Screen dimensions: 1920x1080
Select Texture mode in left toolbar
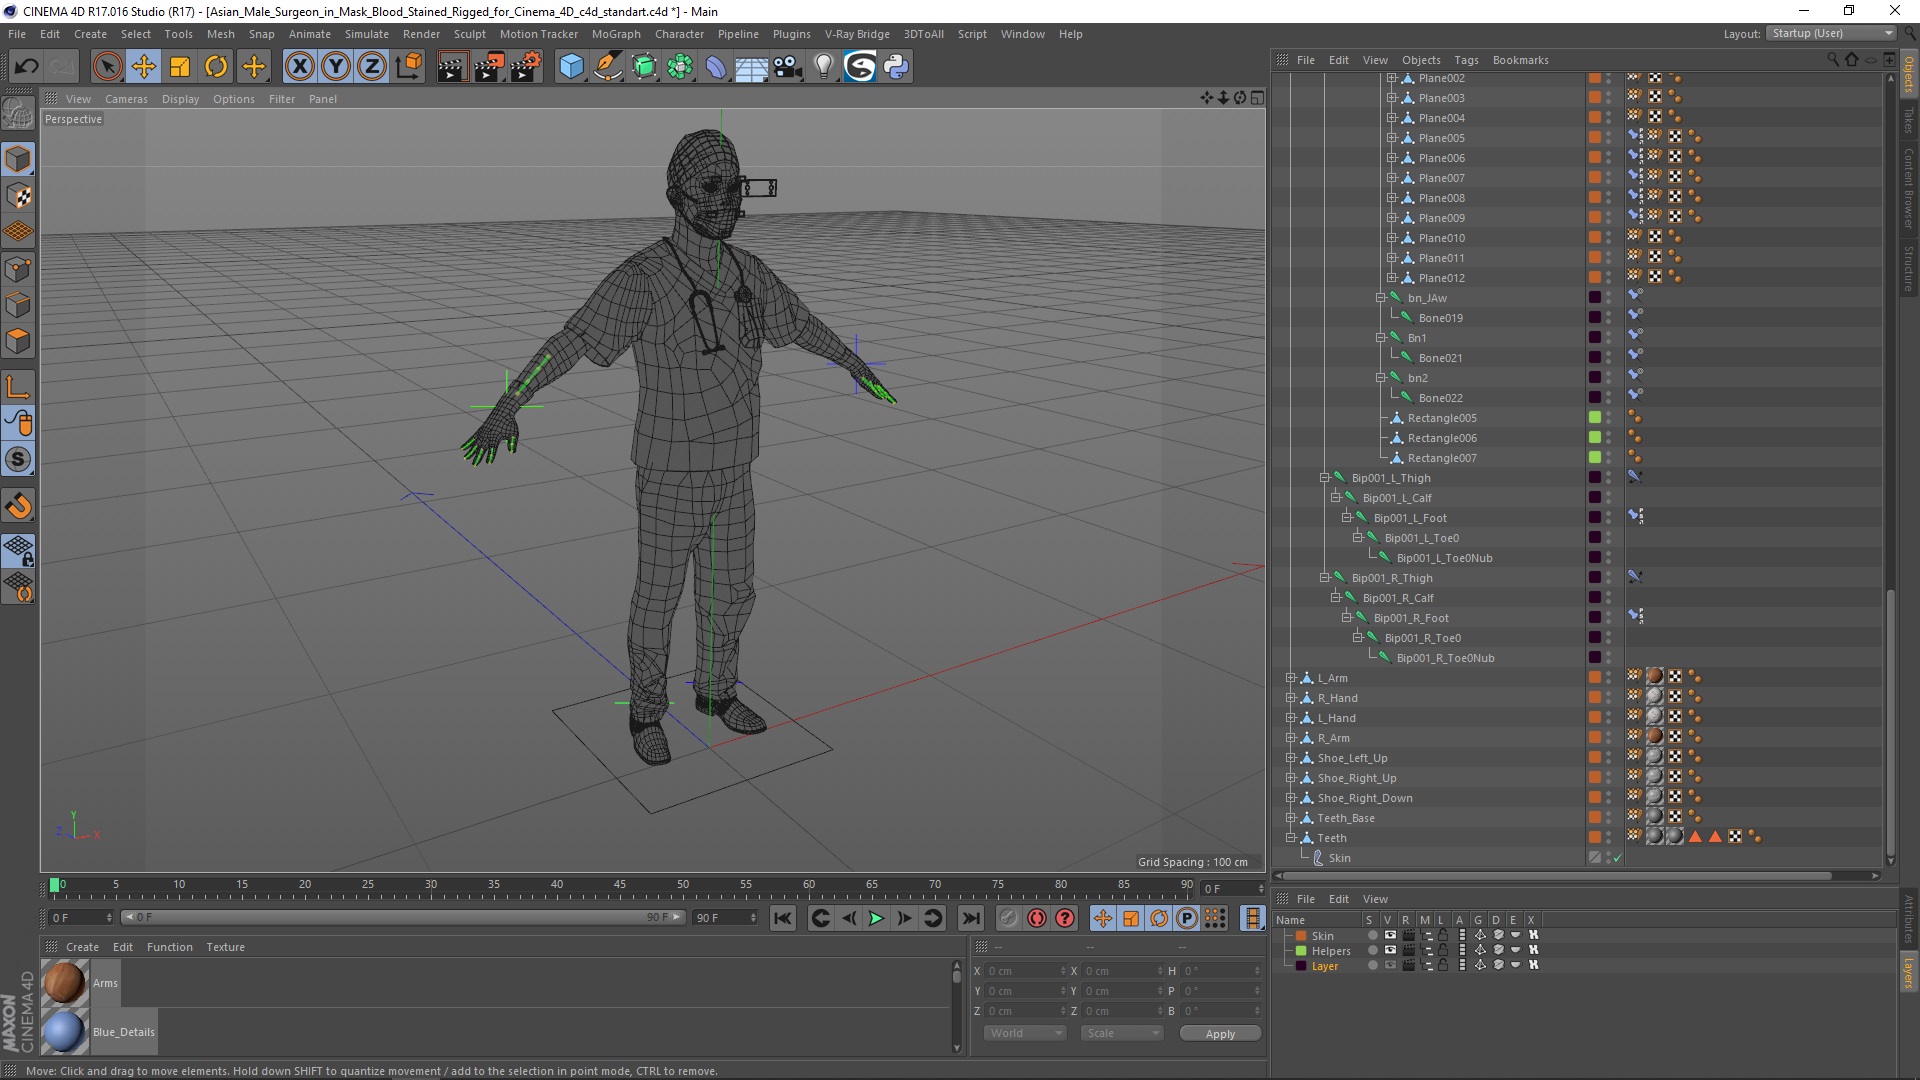point(18,195)
